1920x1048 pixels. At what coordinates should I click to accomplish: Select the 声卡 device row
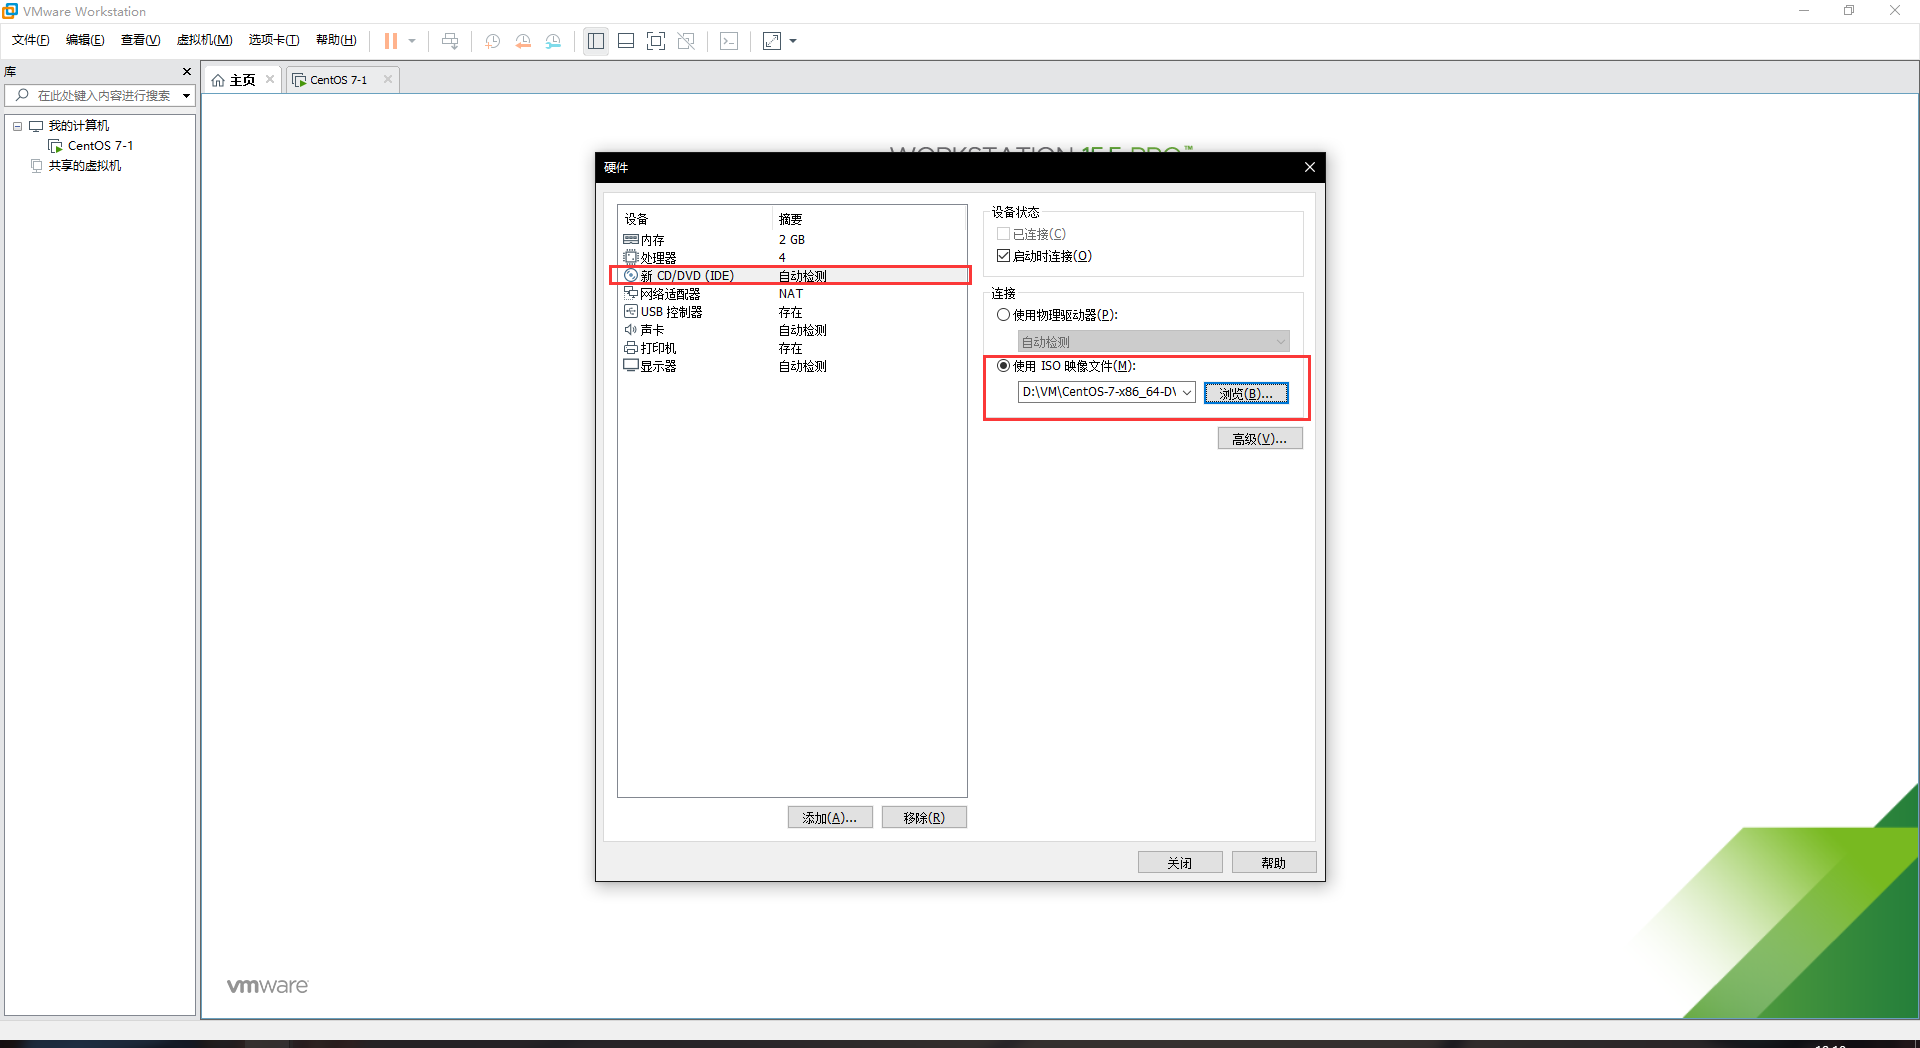click(792, 330)
